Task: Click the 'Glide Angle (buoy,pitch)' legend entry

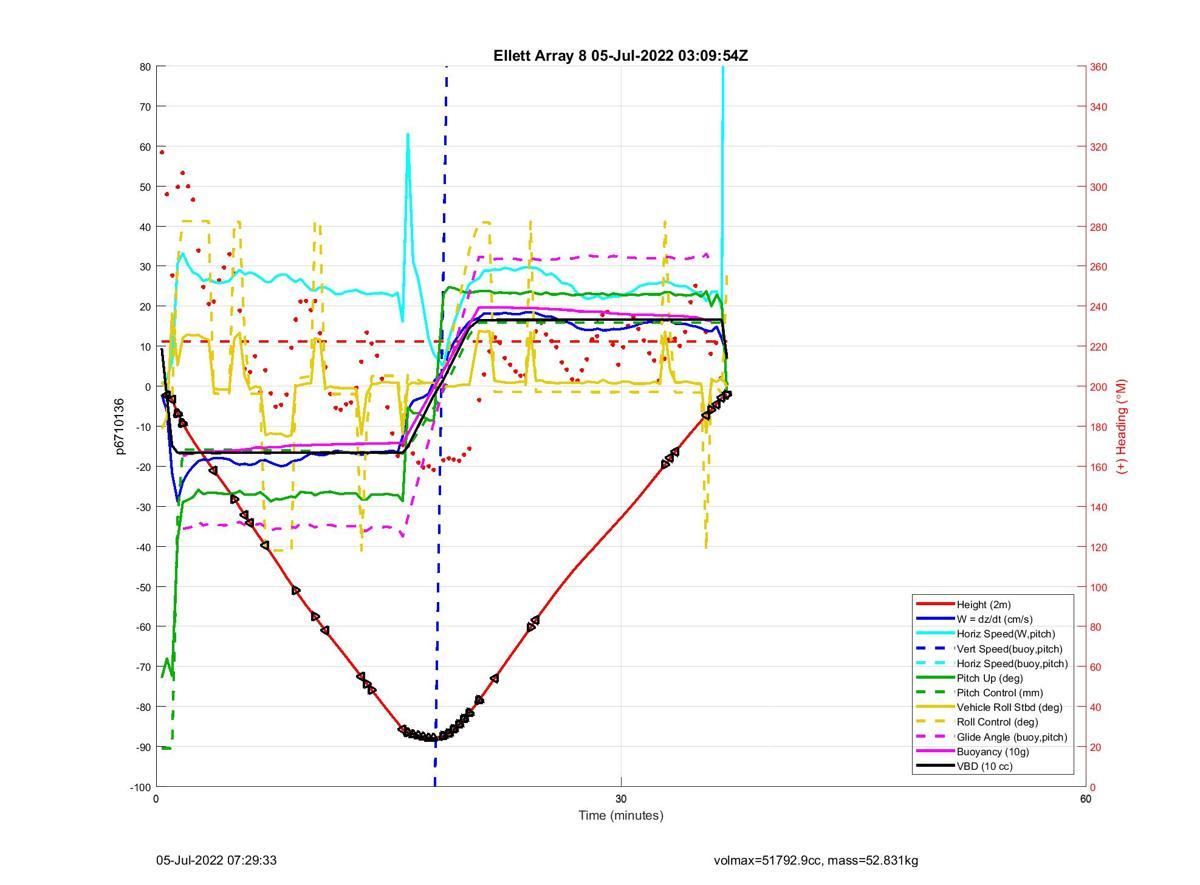Action: click(1012, 737)
